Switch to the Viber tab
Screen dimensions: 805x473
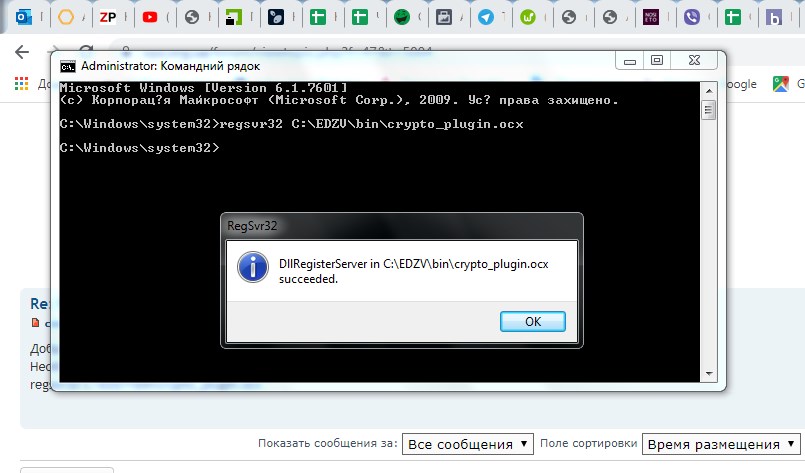click(690, 17)
